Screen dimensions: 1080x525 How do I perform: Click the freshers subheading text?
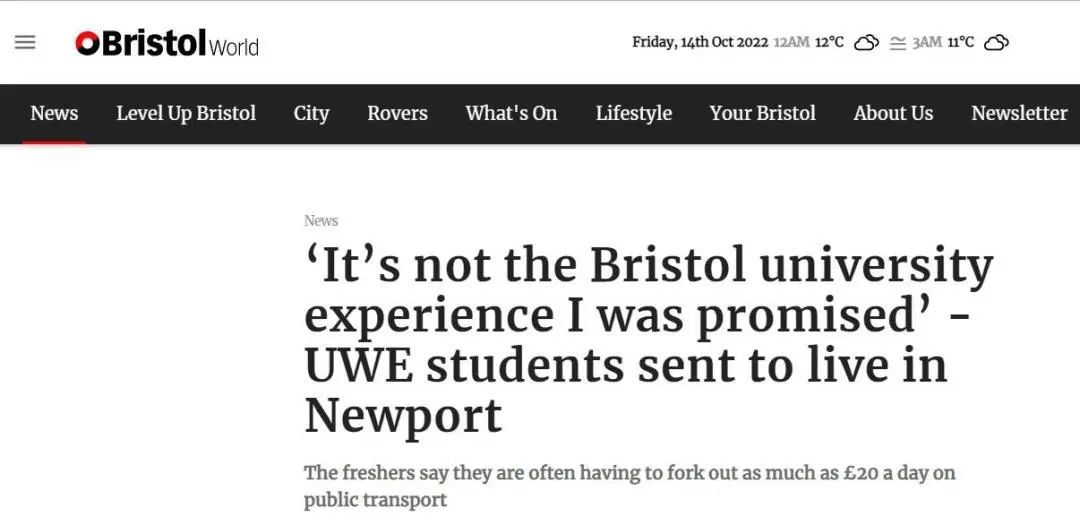[x=630, y=486]
